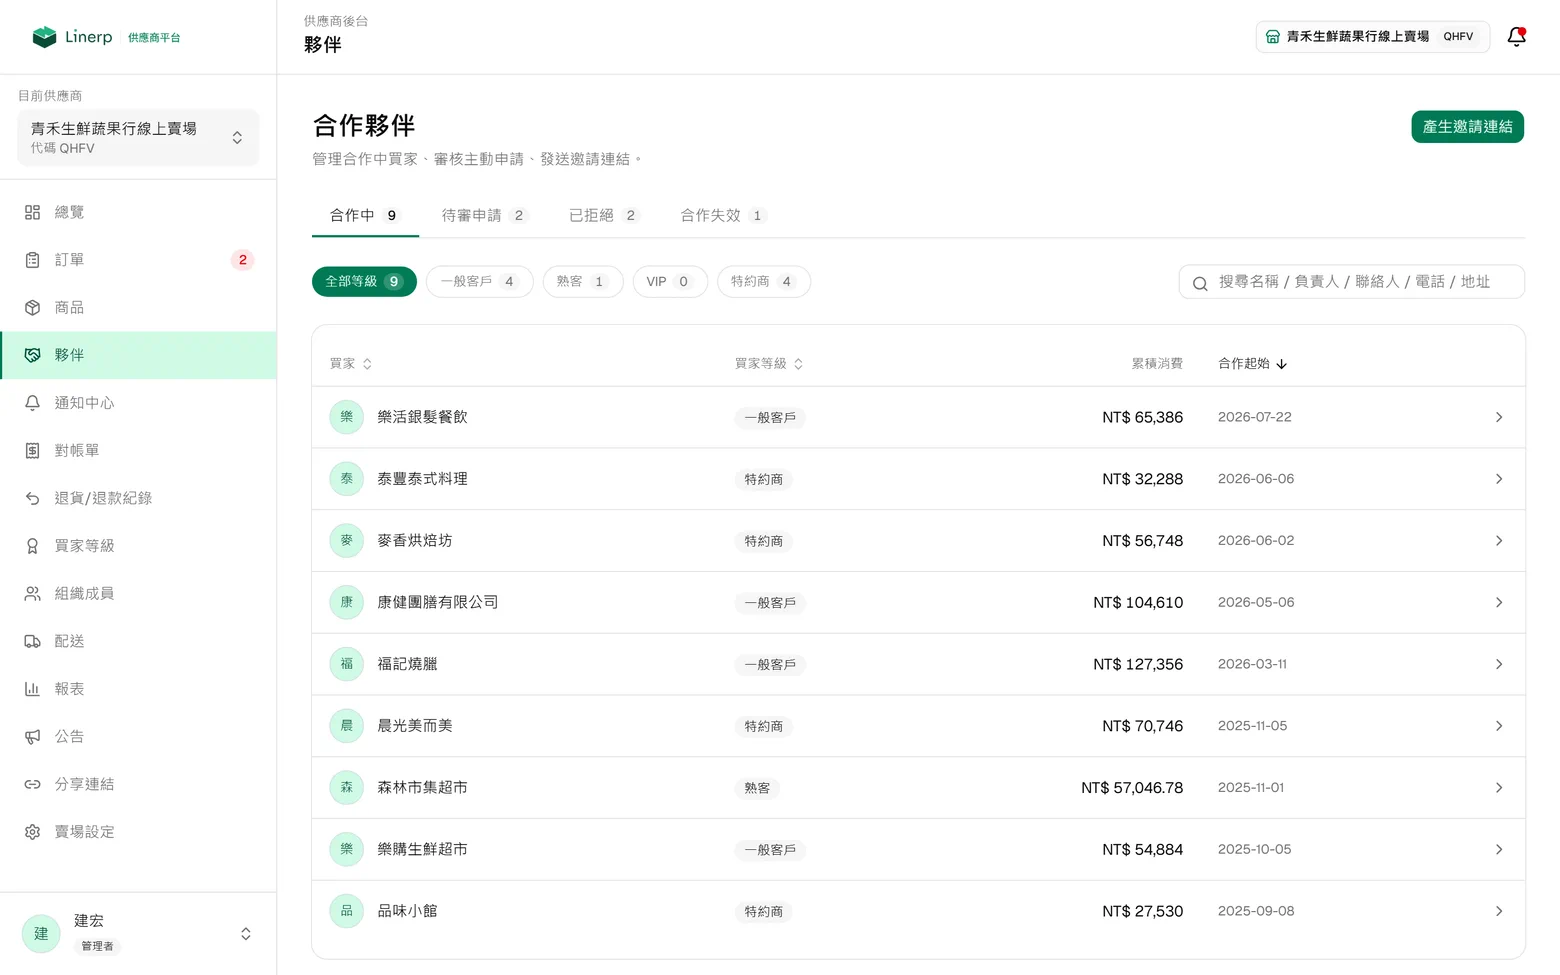Click the red 2 badge beside 訂單
The image size is (1560, 975).
click(243, 260)
